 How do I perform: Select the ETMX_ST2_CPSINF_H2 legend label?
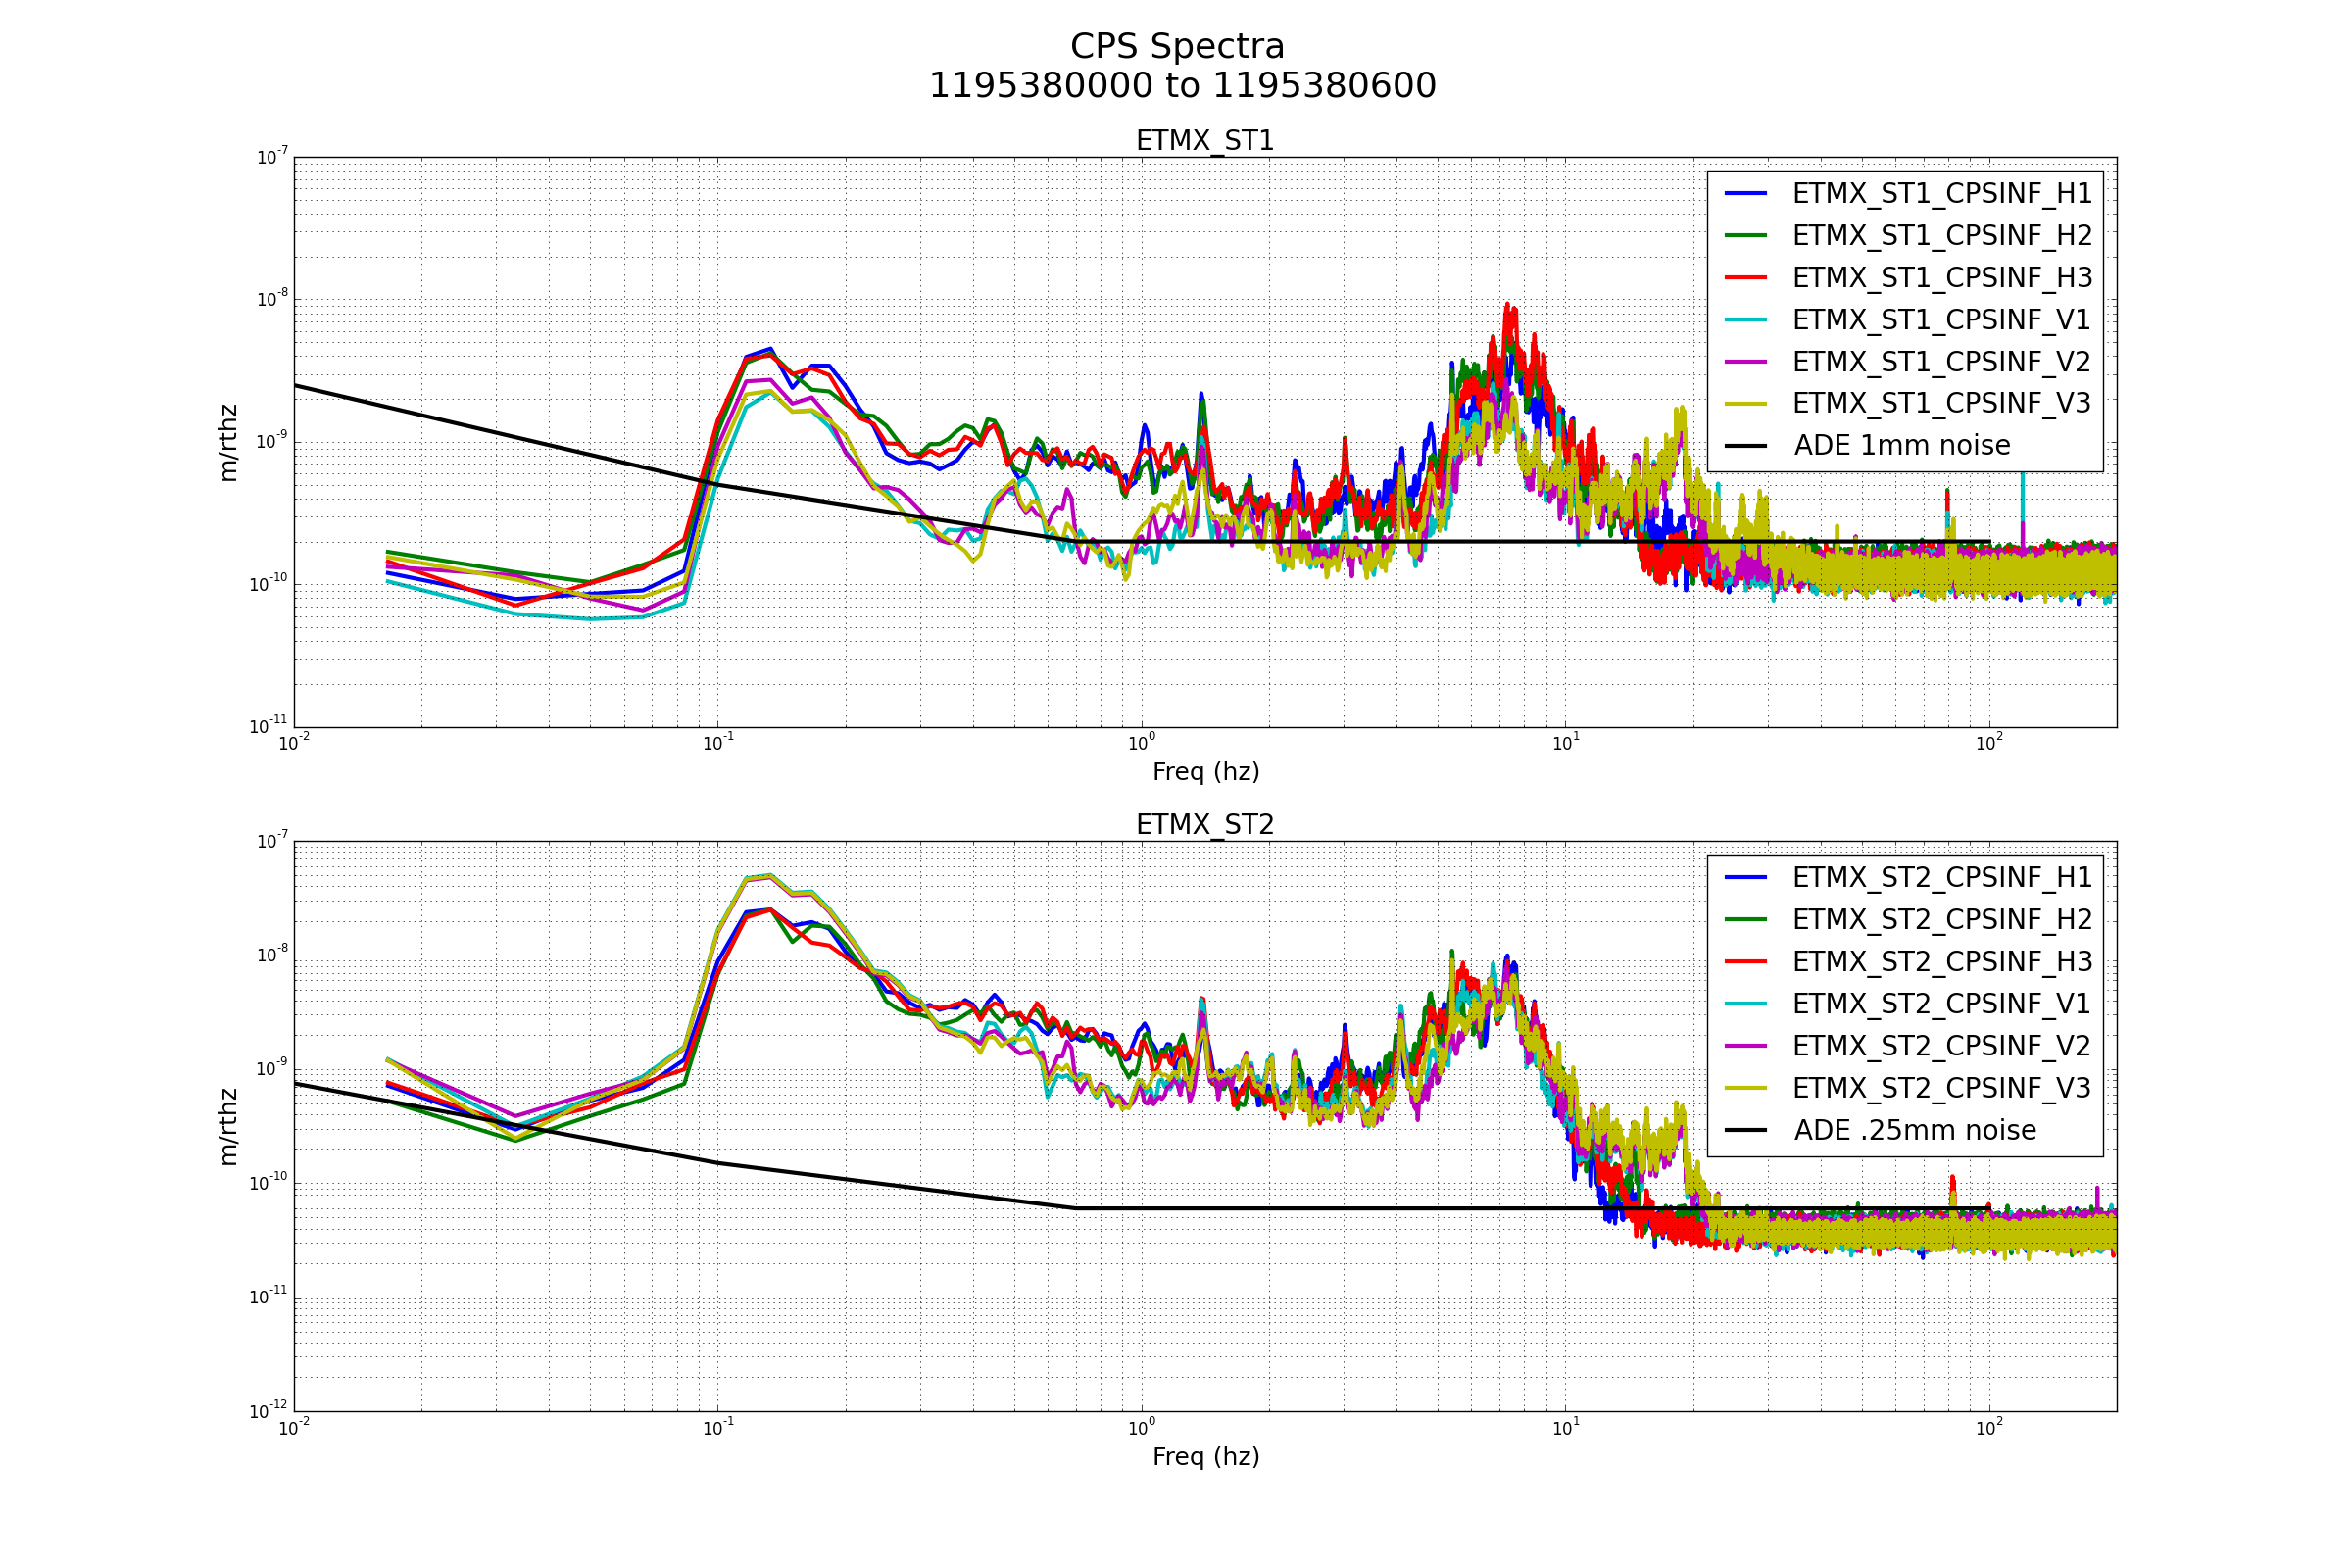click(x=1941, y=919)
